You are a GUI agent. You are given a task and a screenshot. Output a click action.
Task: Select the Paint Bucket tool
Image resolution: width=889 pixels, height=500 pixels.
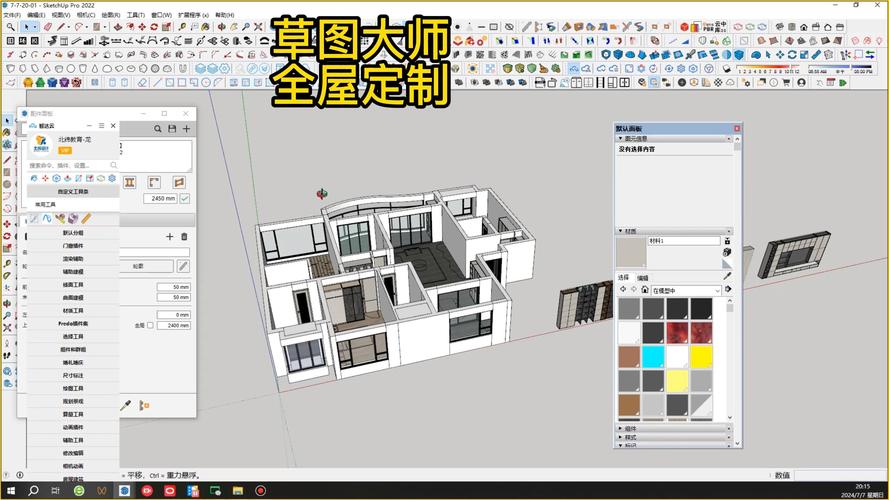pos(206,27)
